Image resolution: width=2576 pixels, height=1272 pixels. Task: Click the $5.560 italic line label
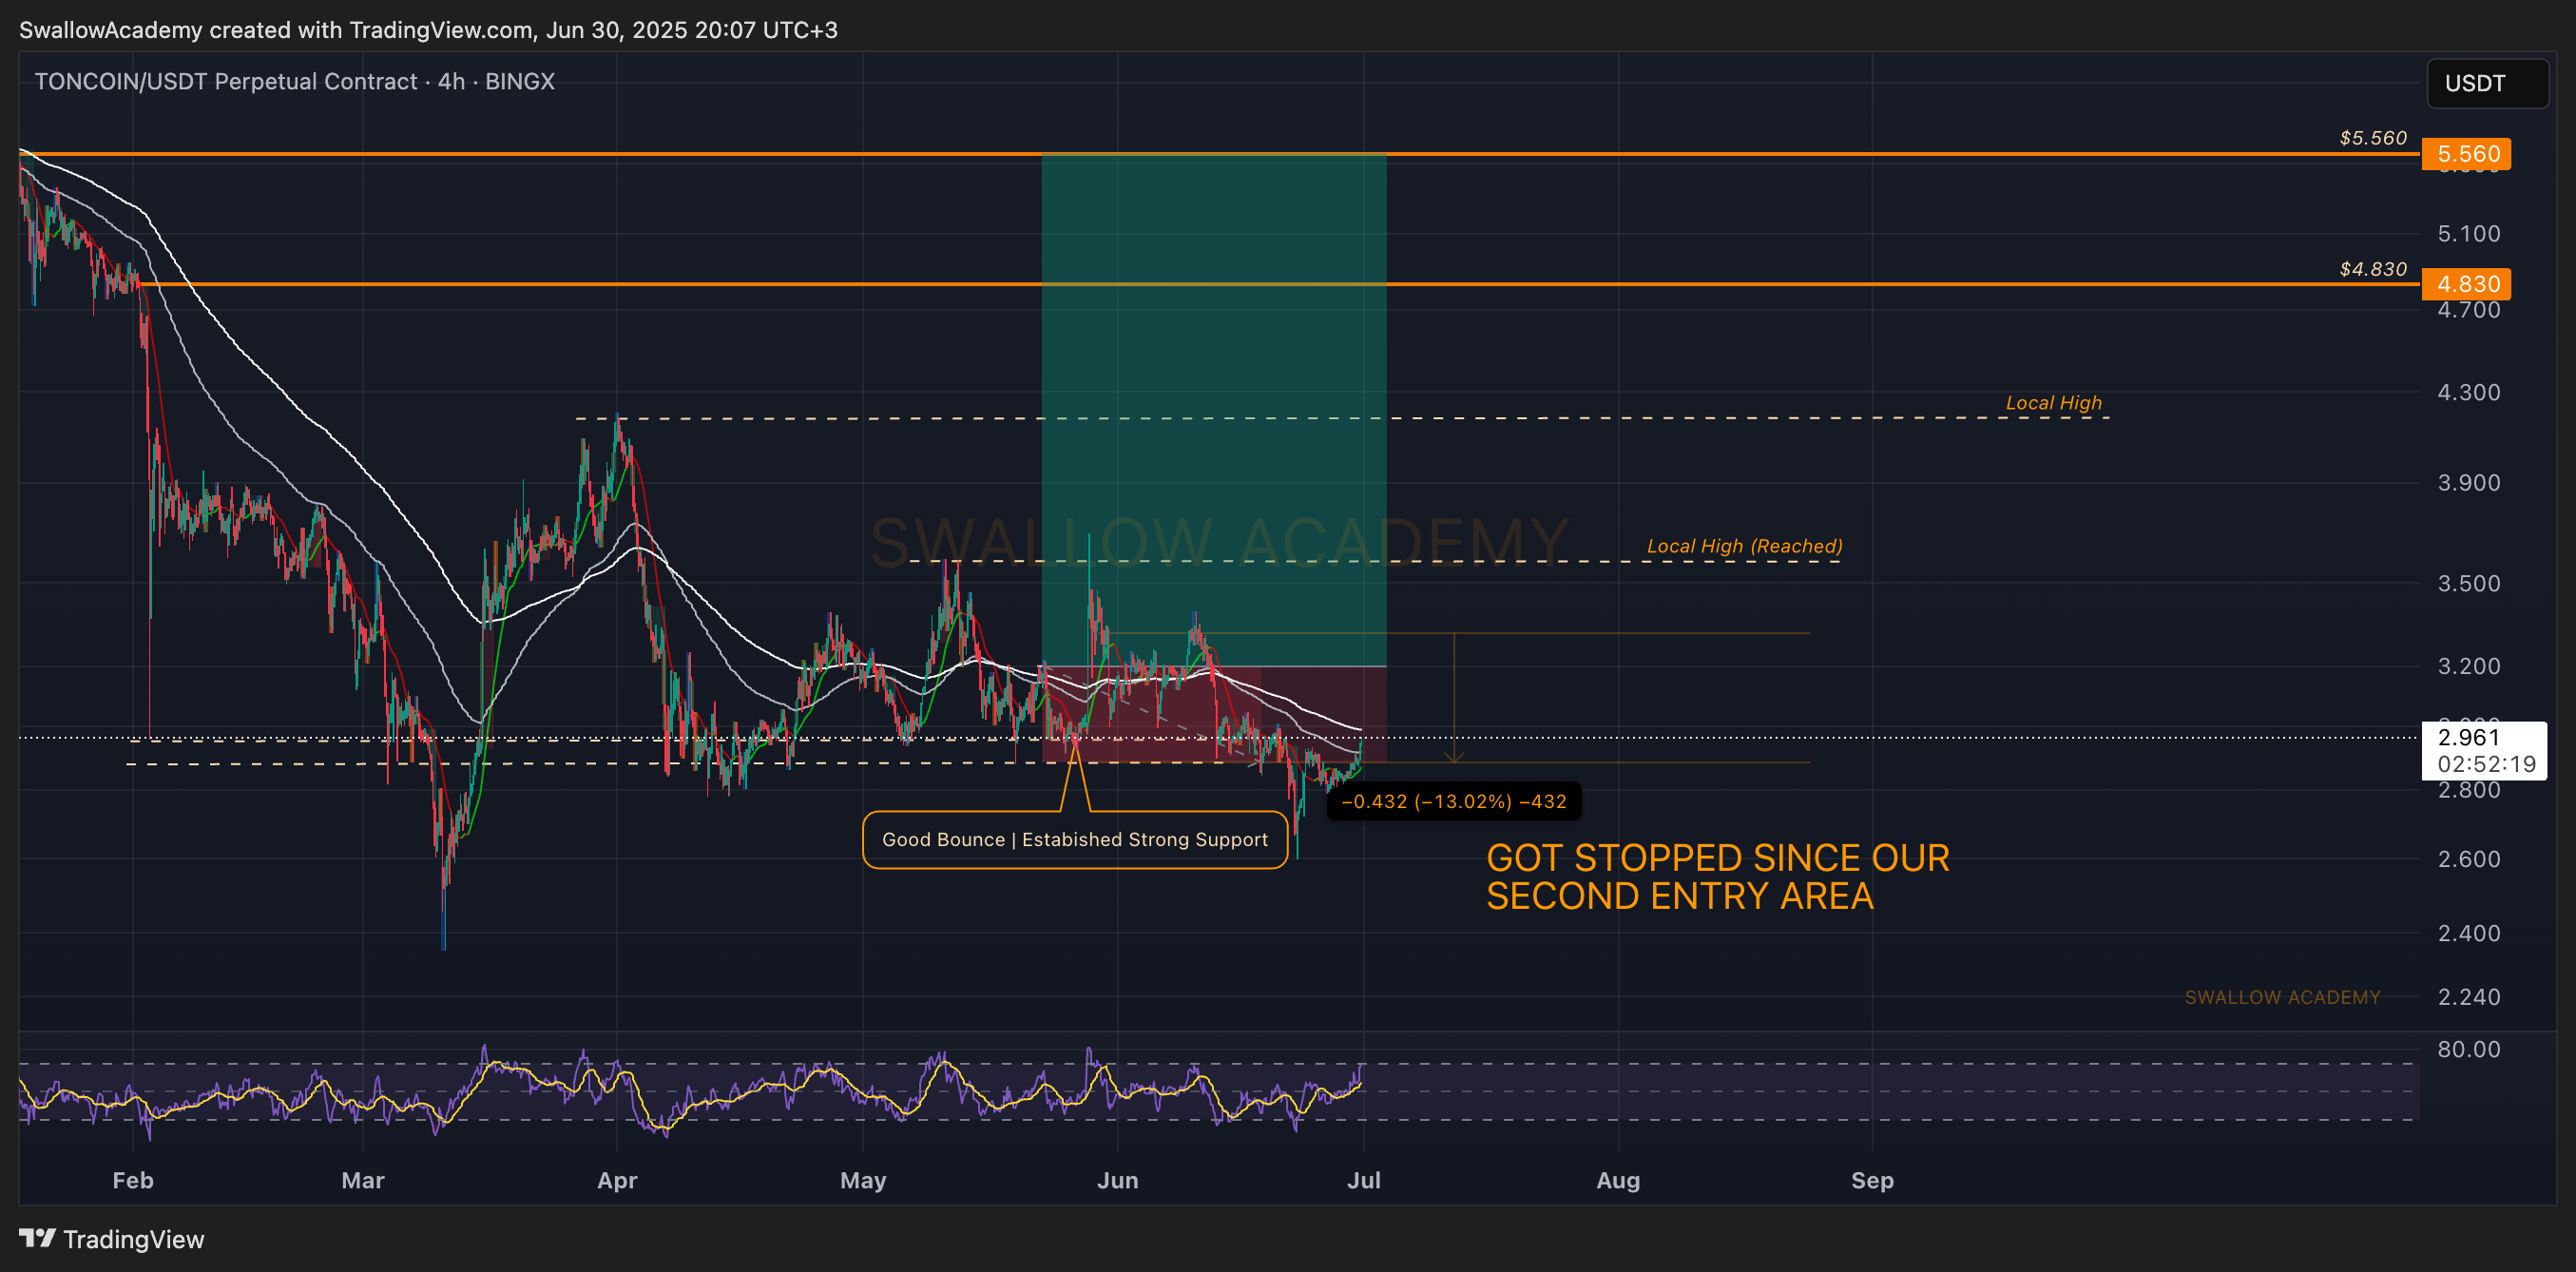2373,138
